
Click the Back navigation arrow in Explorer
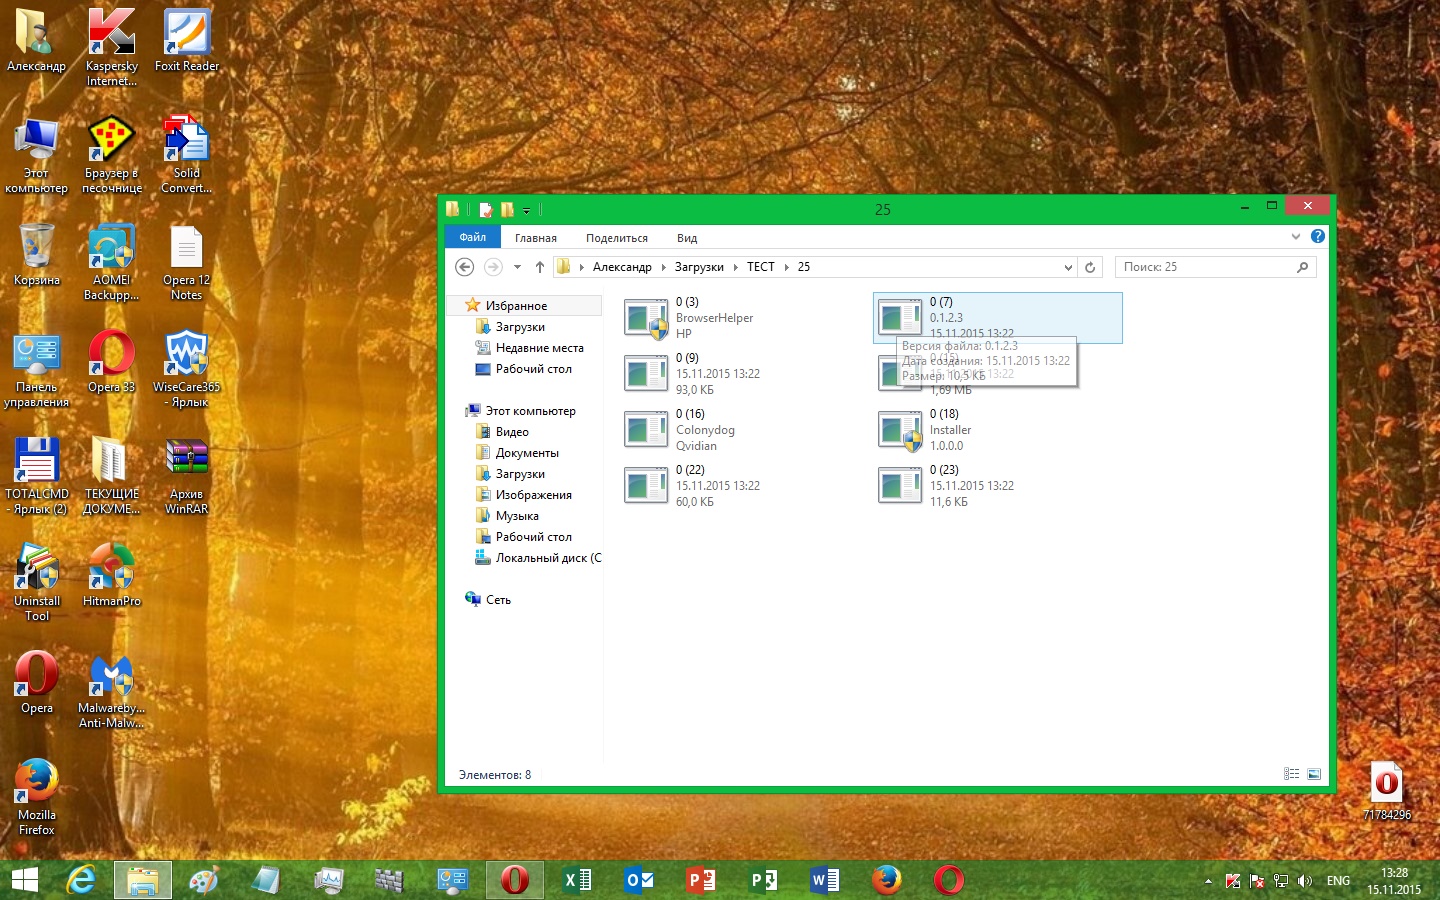point(464,267)
